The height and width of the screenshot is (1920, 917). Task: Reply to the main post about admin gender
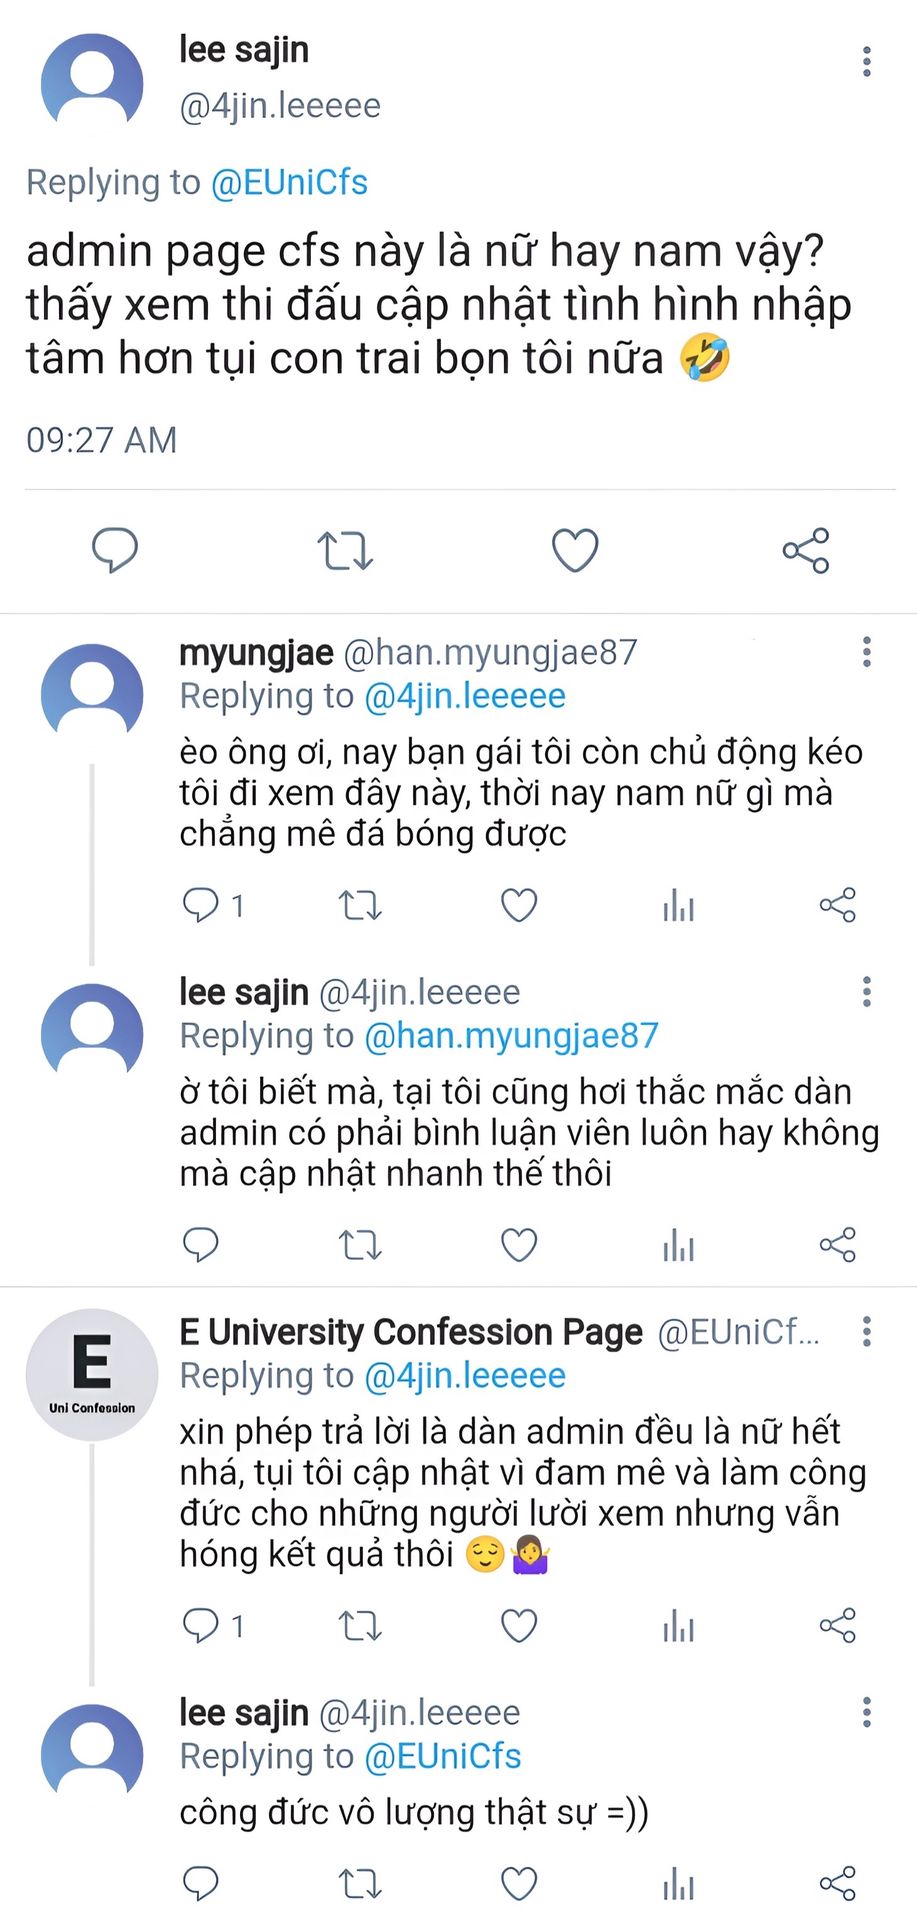[114, 550]
